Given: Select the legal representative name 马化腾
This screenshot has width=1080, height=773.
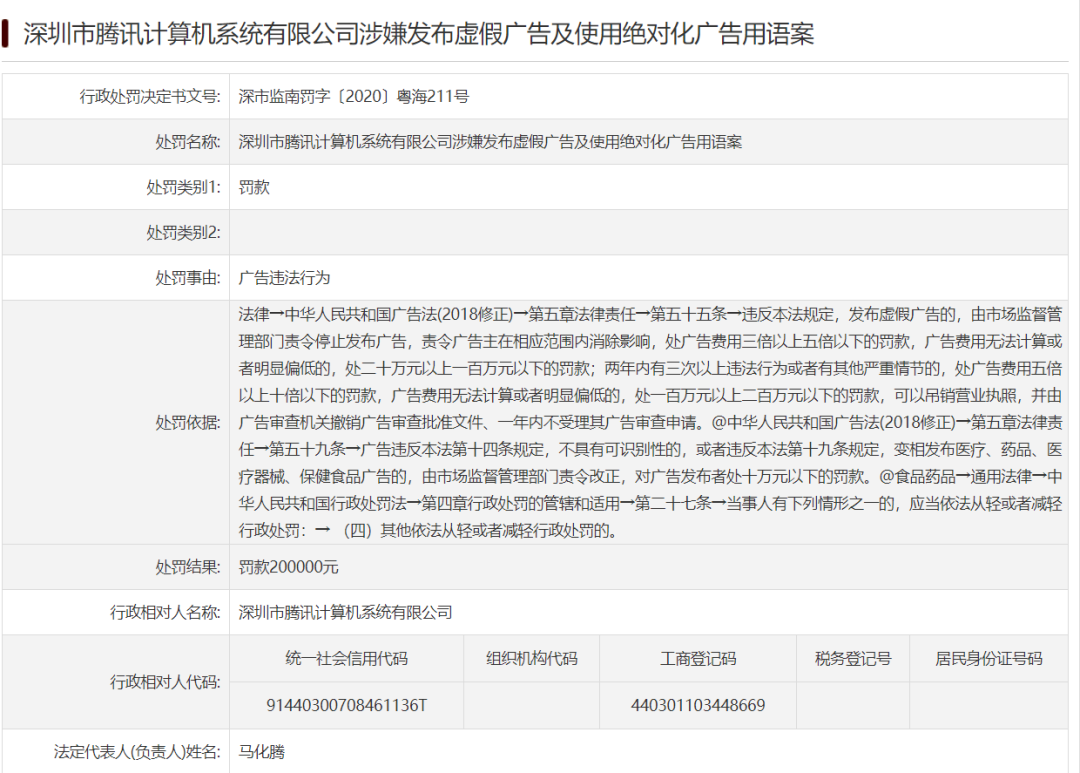Looking at the screenshot, I should (262, 752).
